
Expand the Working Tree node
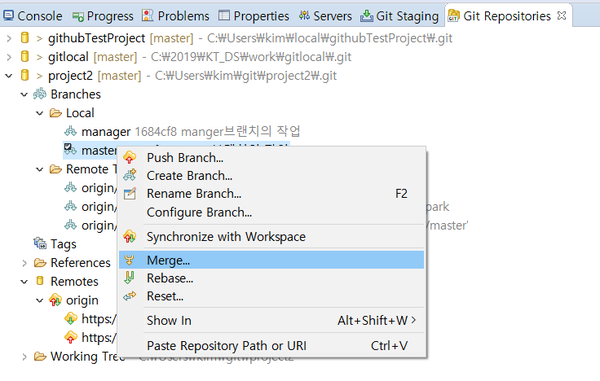[24, 357]
